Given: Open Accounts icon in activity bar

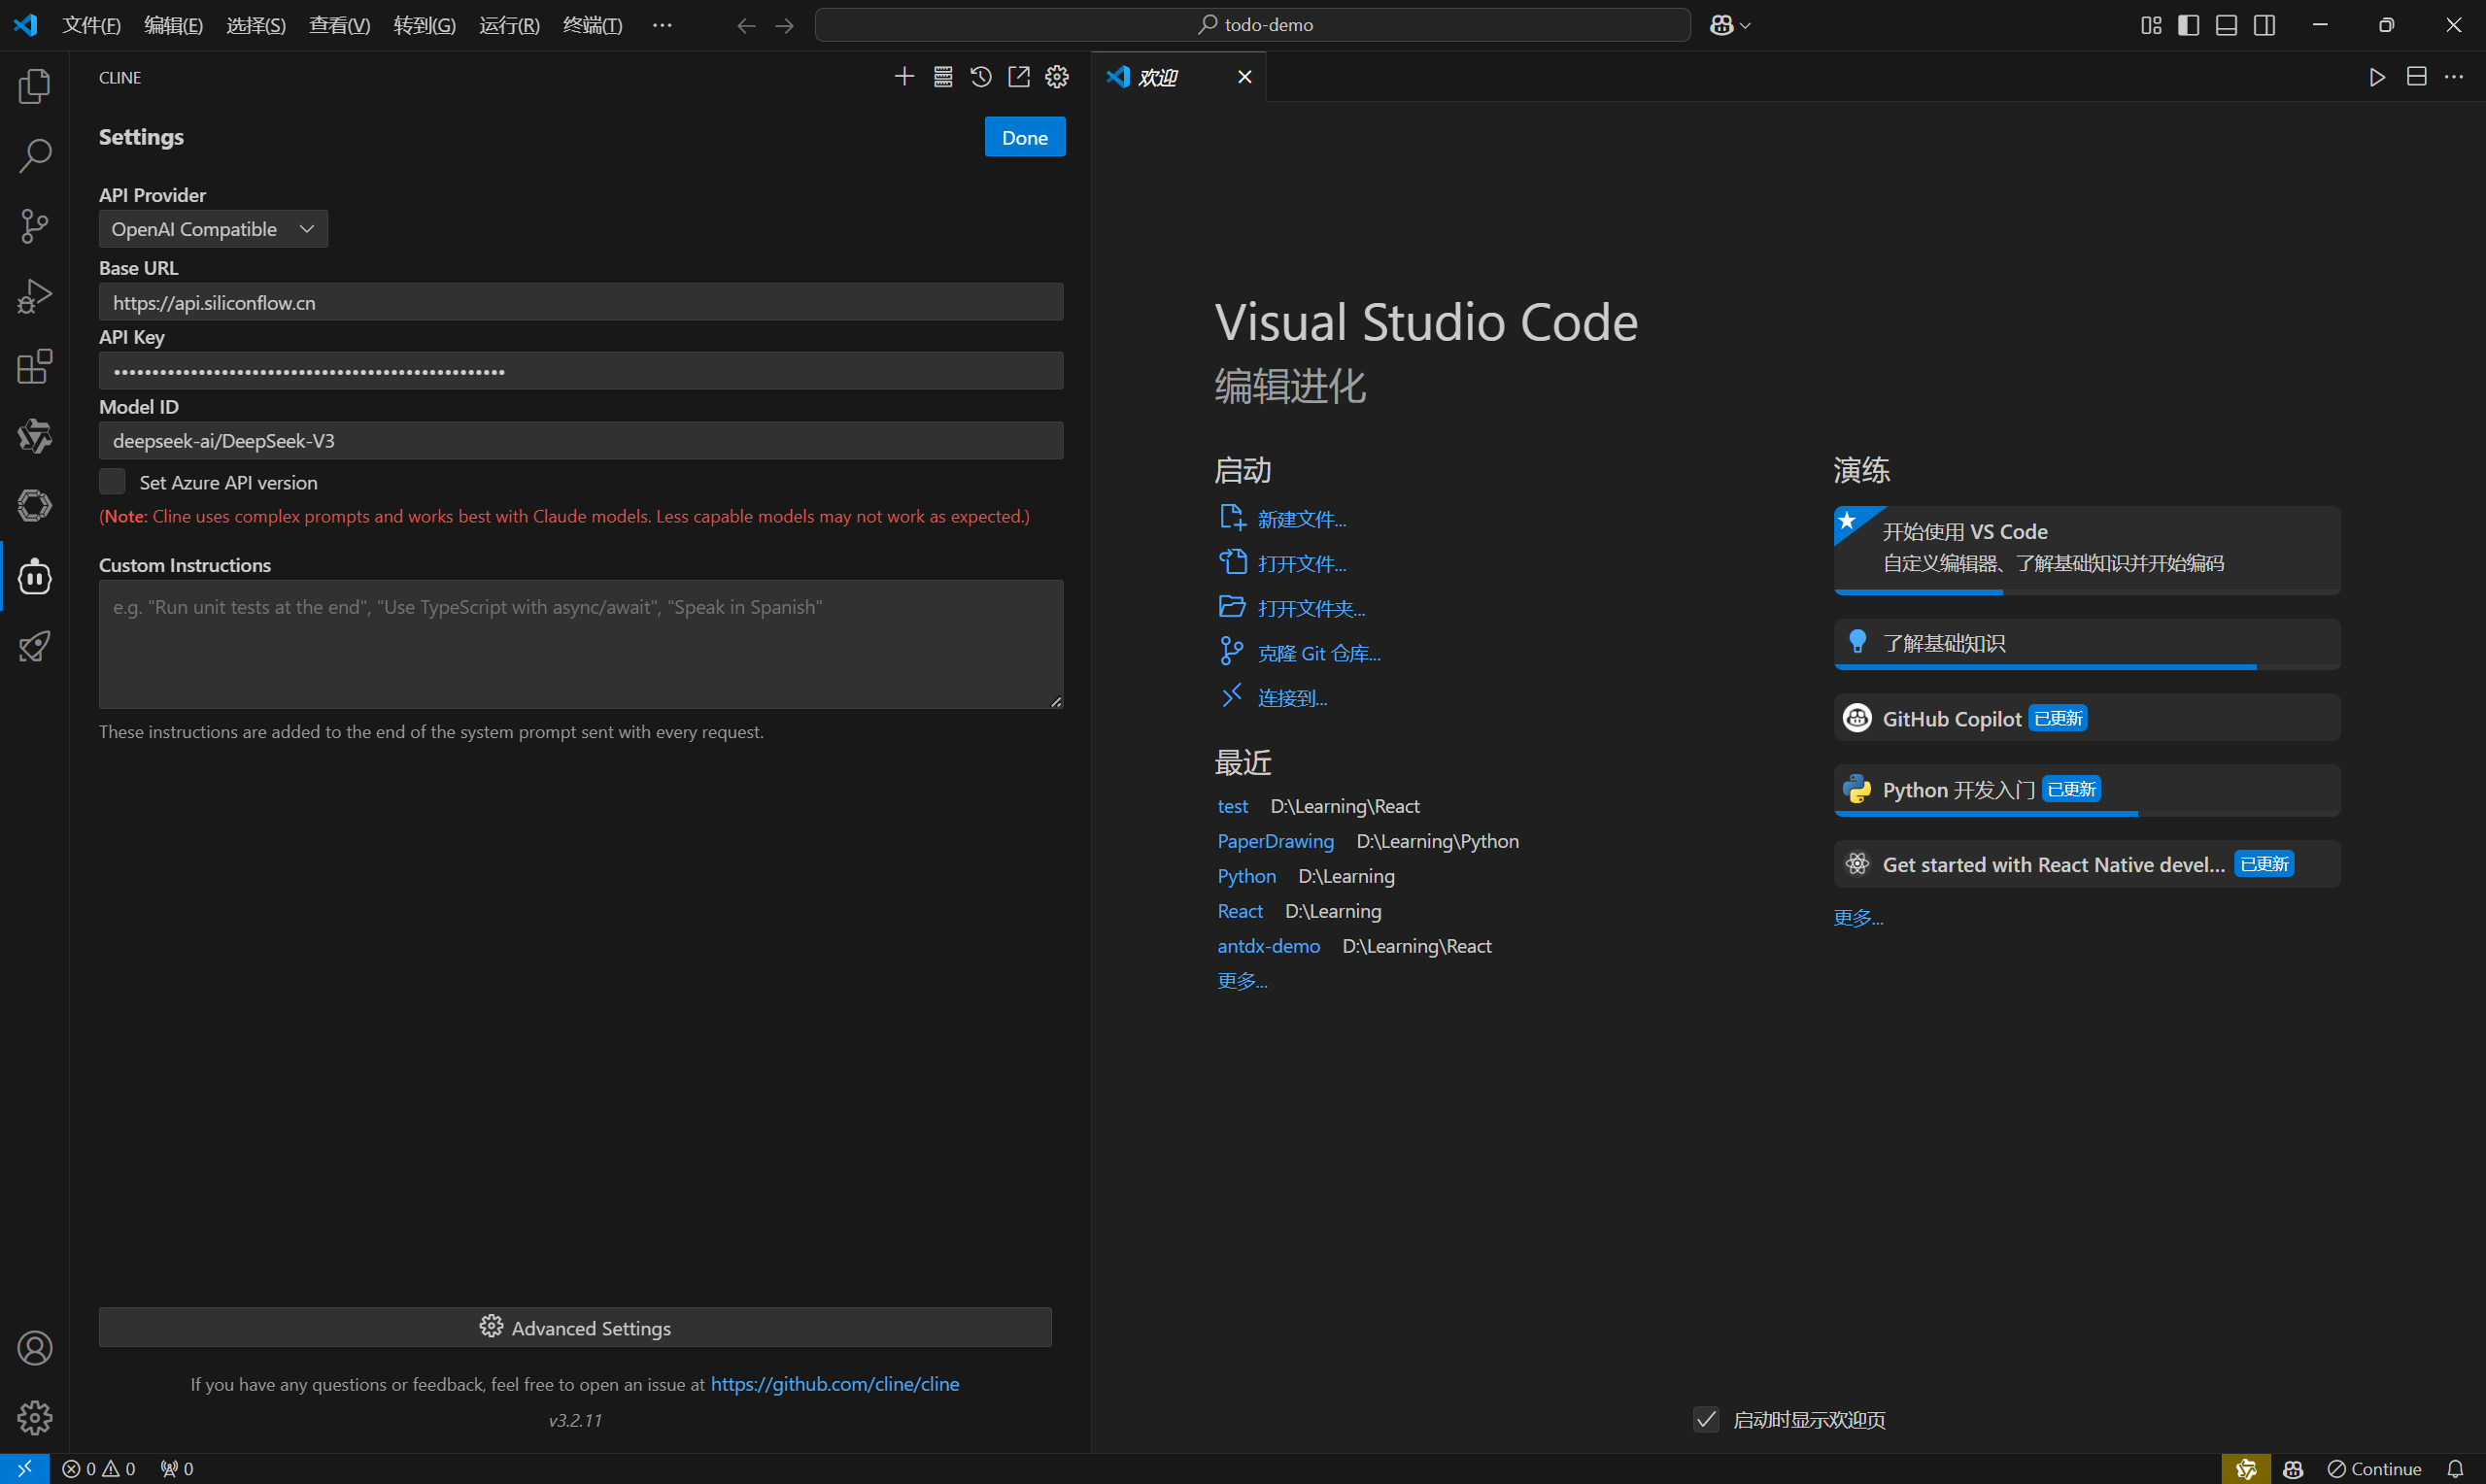Looking at the screenshot, I should coord(34,1348).
